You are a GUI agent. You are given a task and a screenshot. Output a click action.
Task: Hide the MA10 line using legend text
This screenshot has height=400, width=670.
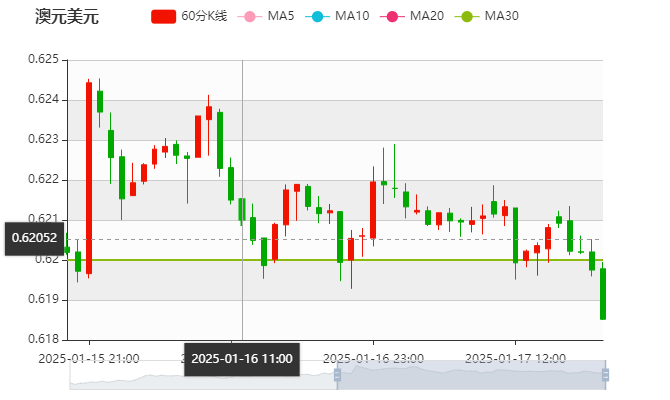(x=352, y=16)
